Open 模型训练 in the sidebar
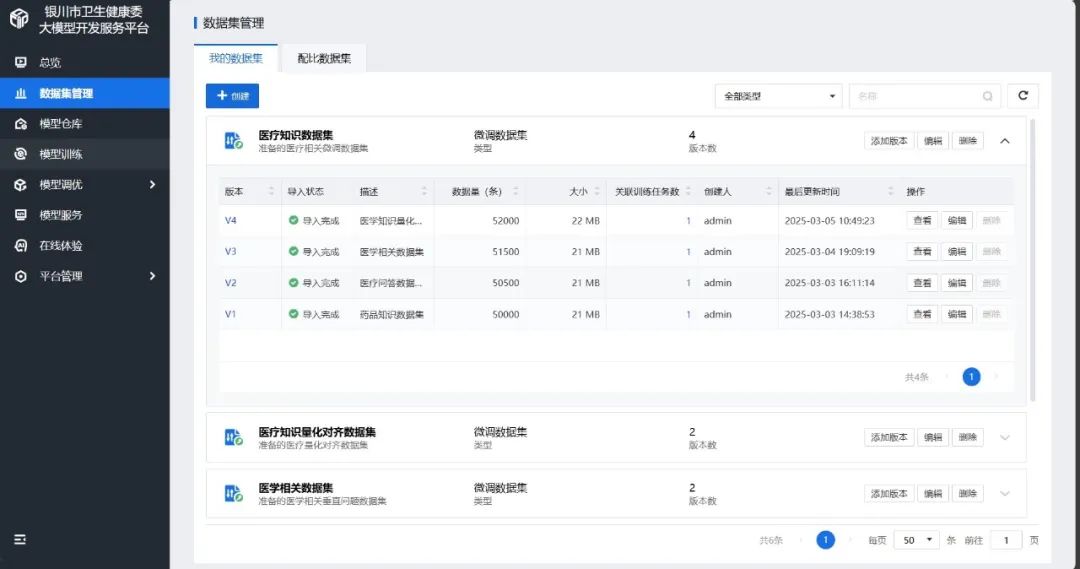1080x569 pixels. coord(60,154)
